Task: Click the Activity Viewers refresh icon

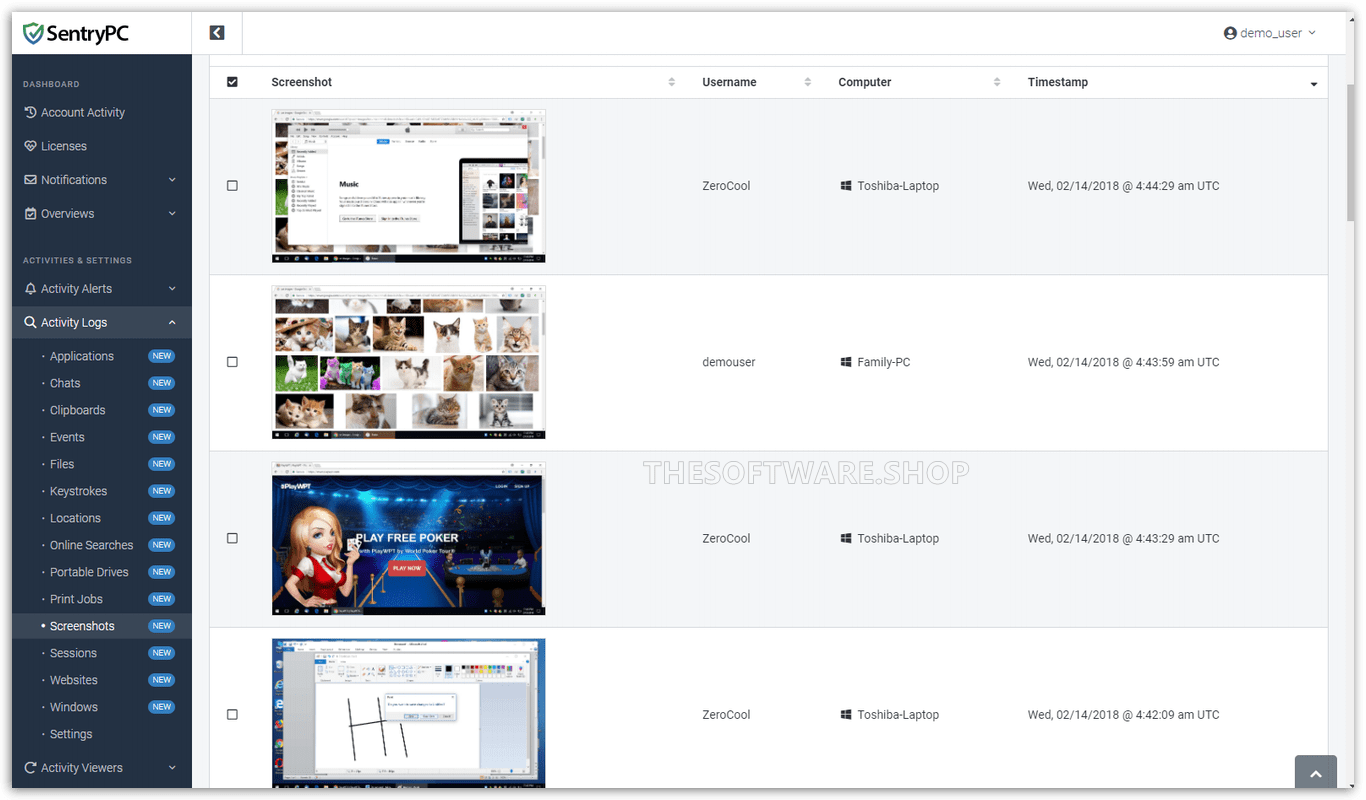Action: (31, 767)
